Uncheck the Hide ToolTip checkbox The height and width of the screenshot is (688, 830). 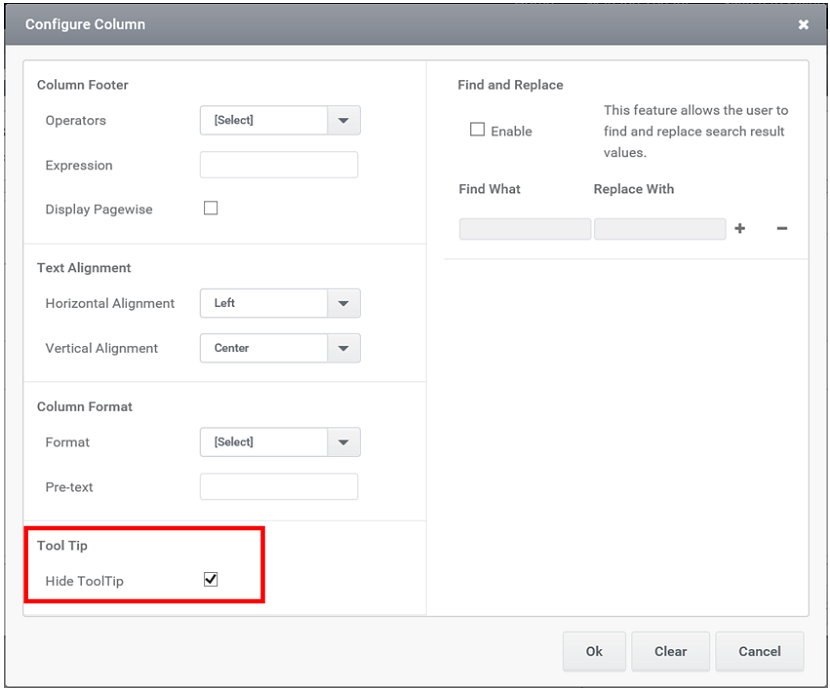tap(211, 580)
